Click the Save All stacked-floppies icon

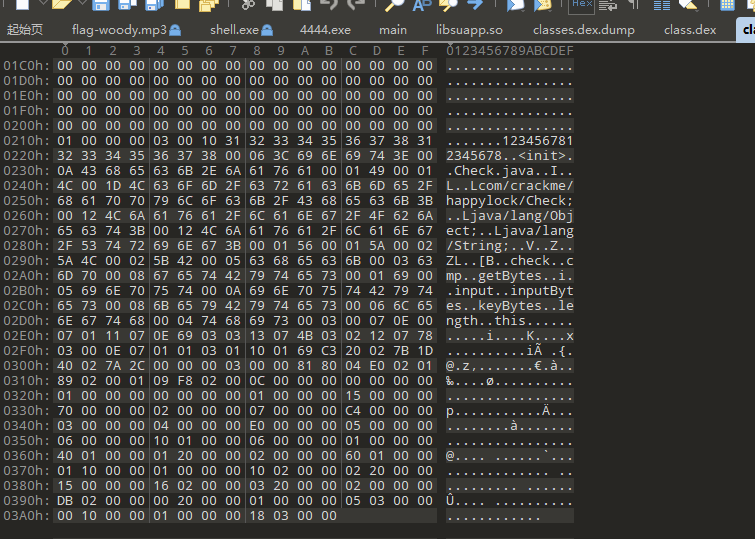(x=155, y=4)
